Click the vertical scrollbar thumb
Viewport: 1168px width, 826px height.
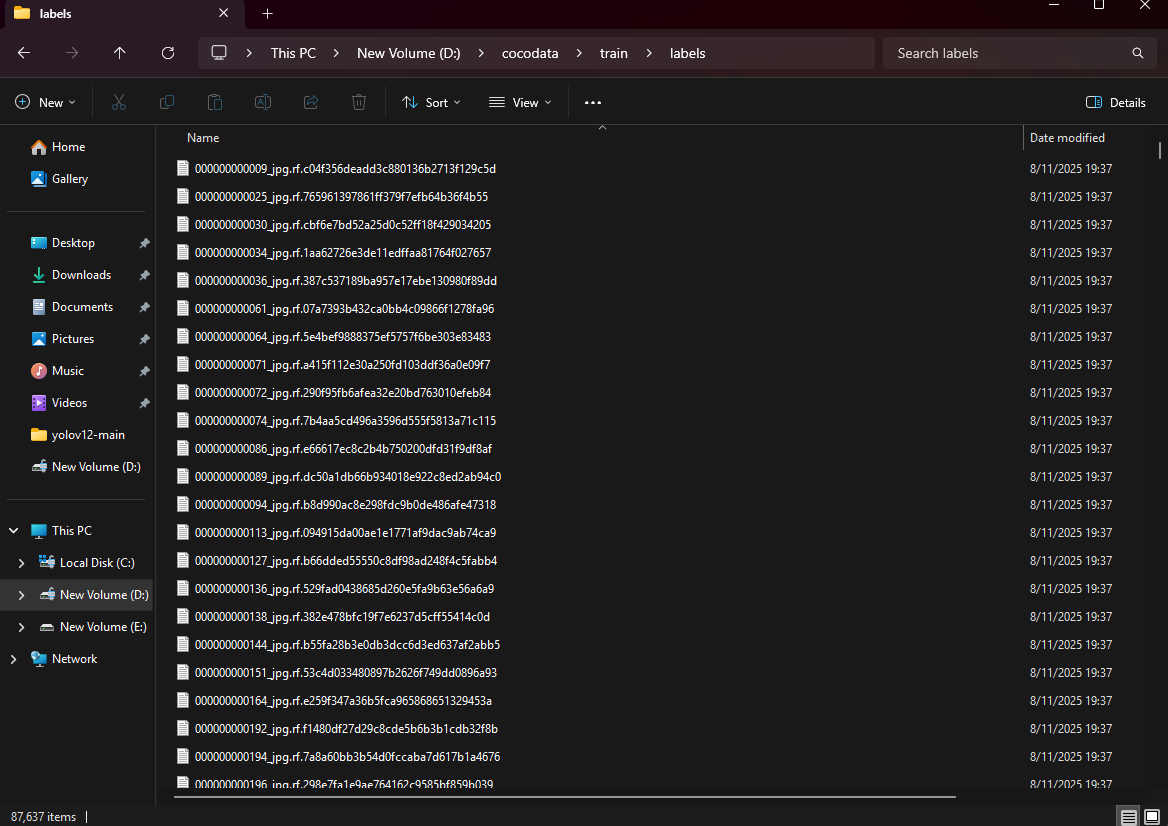pyautogui.click(x=1160, y=150)
